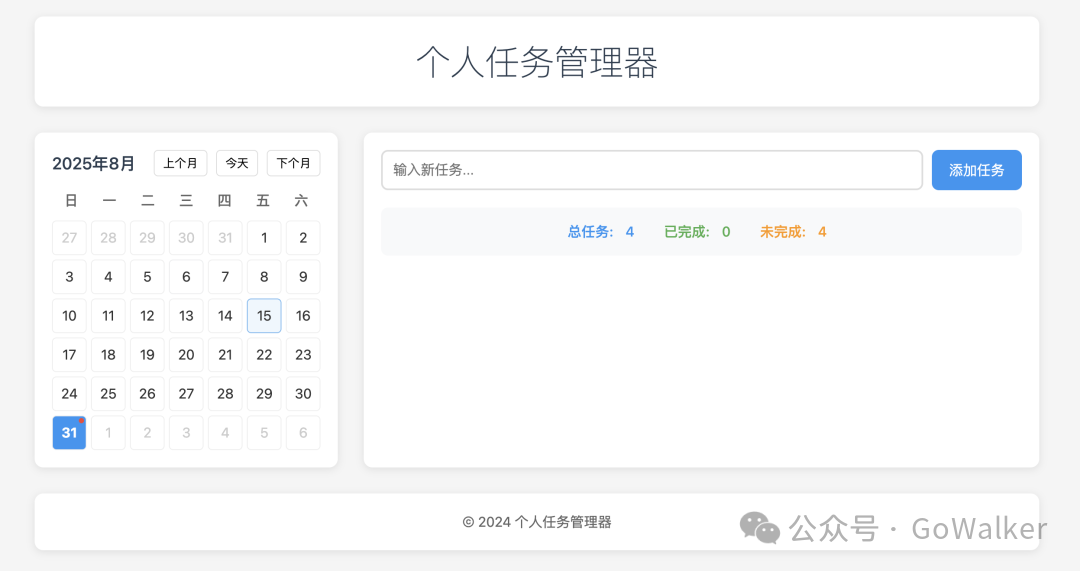Choose August 8 in the calendar

click(264, 277)
